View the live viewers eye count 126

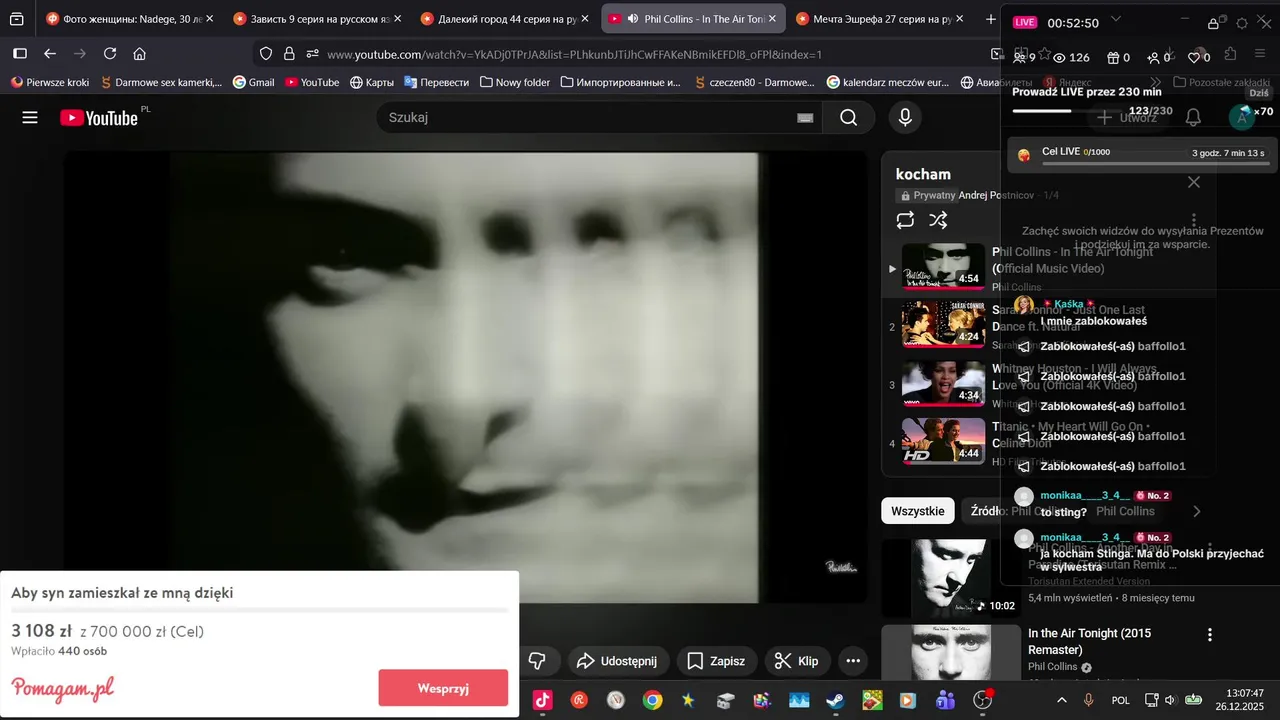point(1072,58)
